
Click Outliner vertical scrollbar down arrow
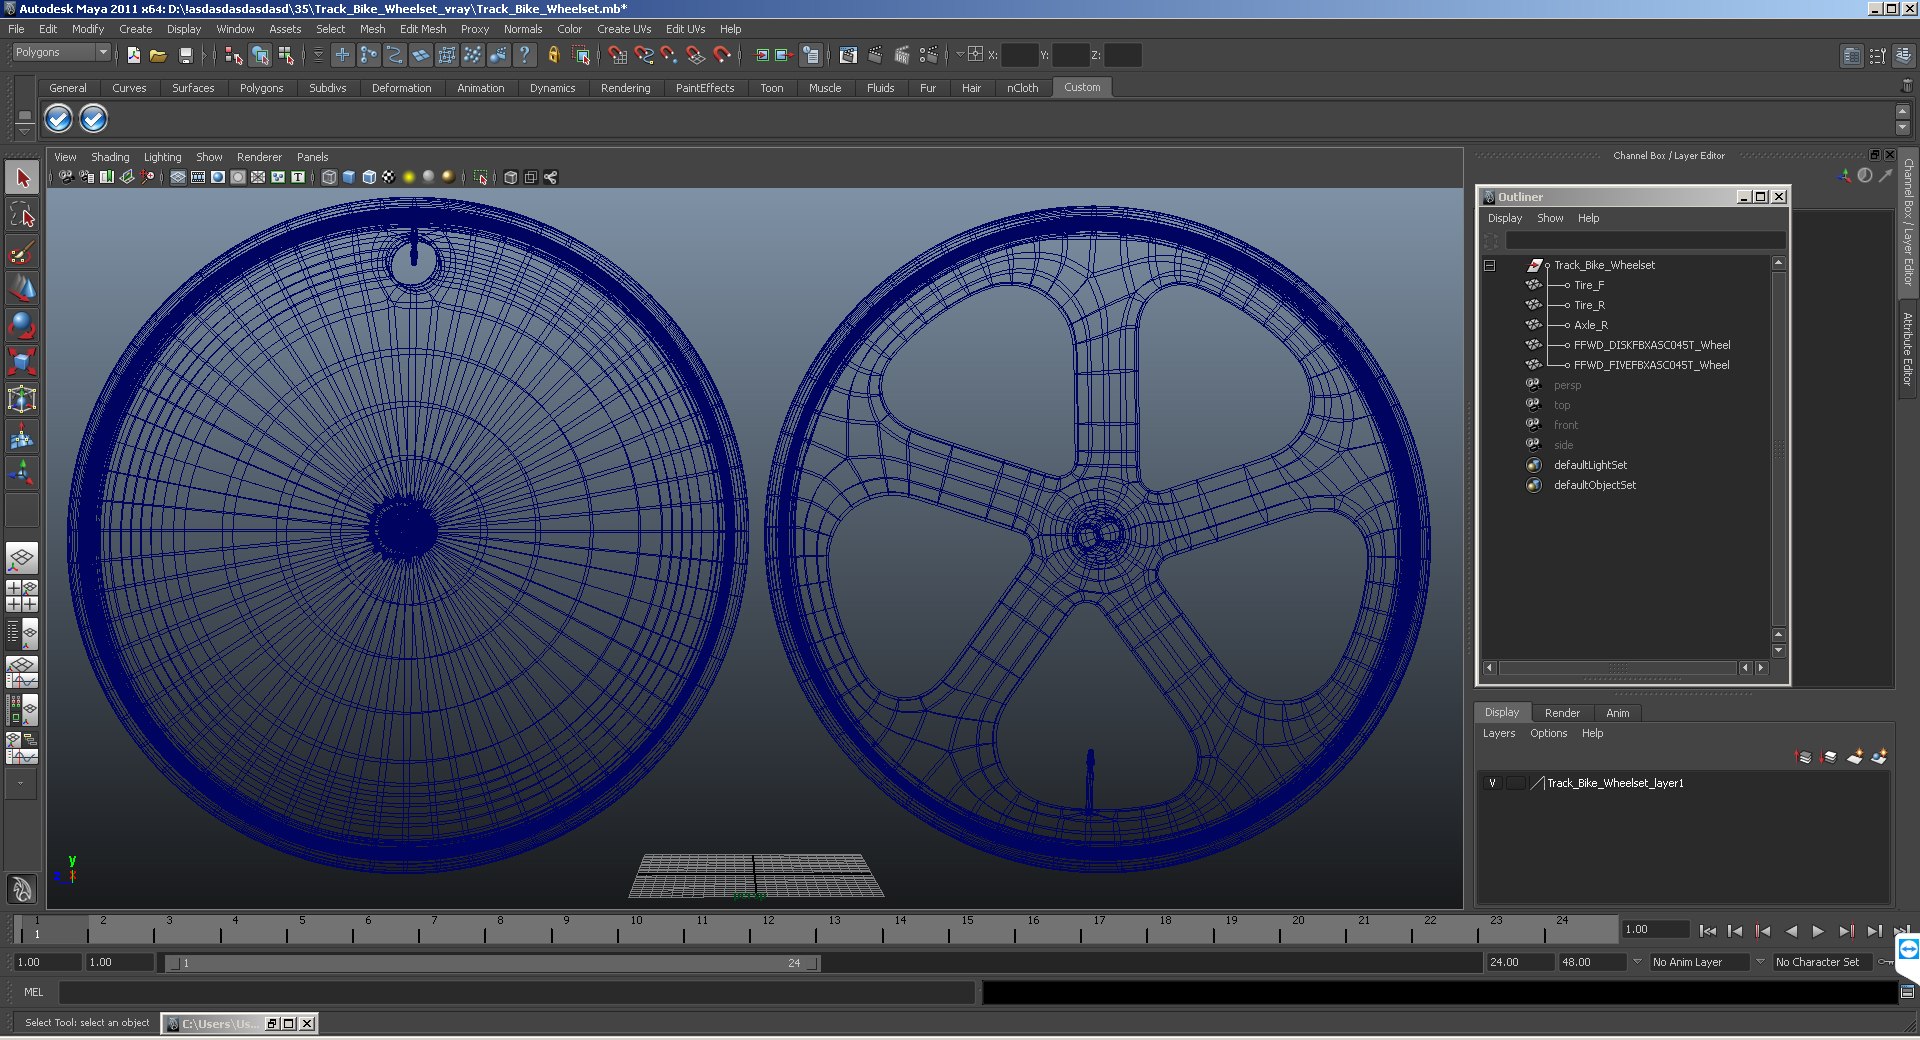(x=1778, y=650)
